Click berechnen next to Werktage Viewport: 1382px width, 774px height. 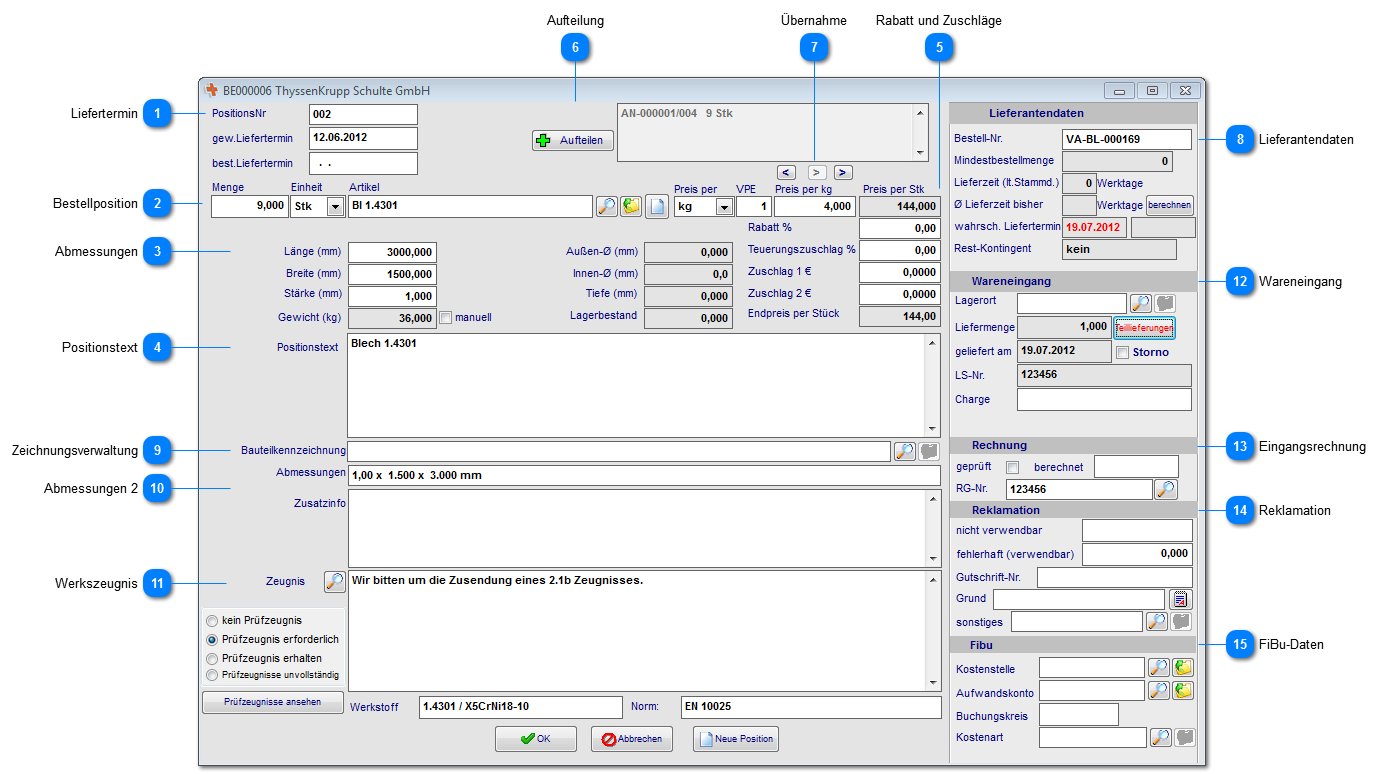[x=1170, y=205]
